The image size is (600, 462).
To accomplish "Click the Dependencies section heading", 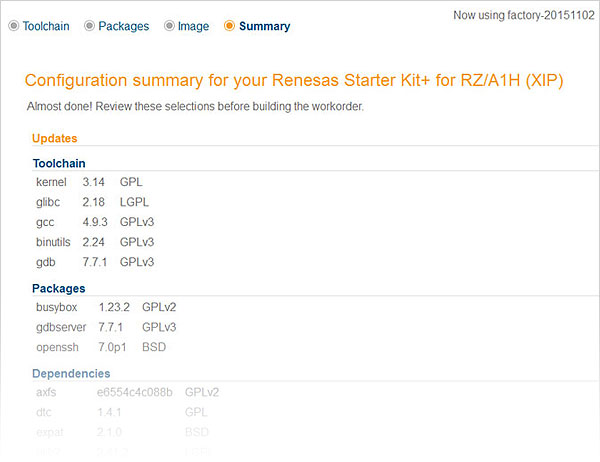I will point(71,374).
